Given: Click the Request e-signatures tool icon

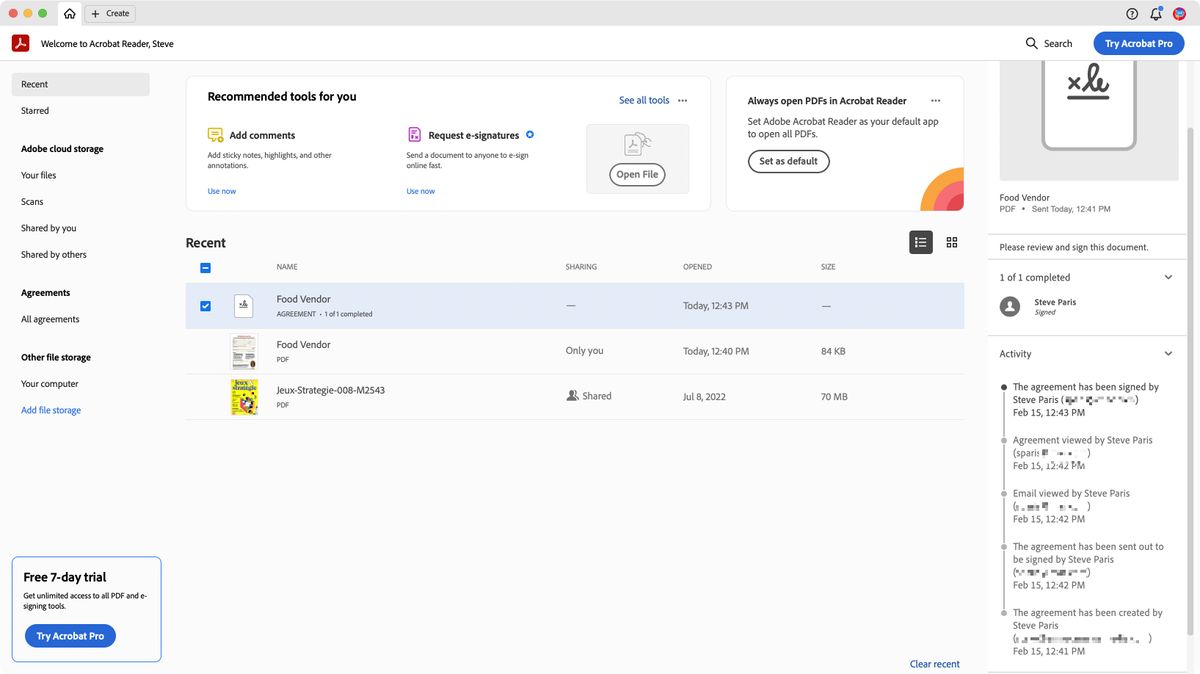Looking at the screenshot, I should click(414, 135).
